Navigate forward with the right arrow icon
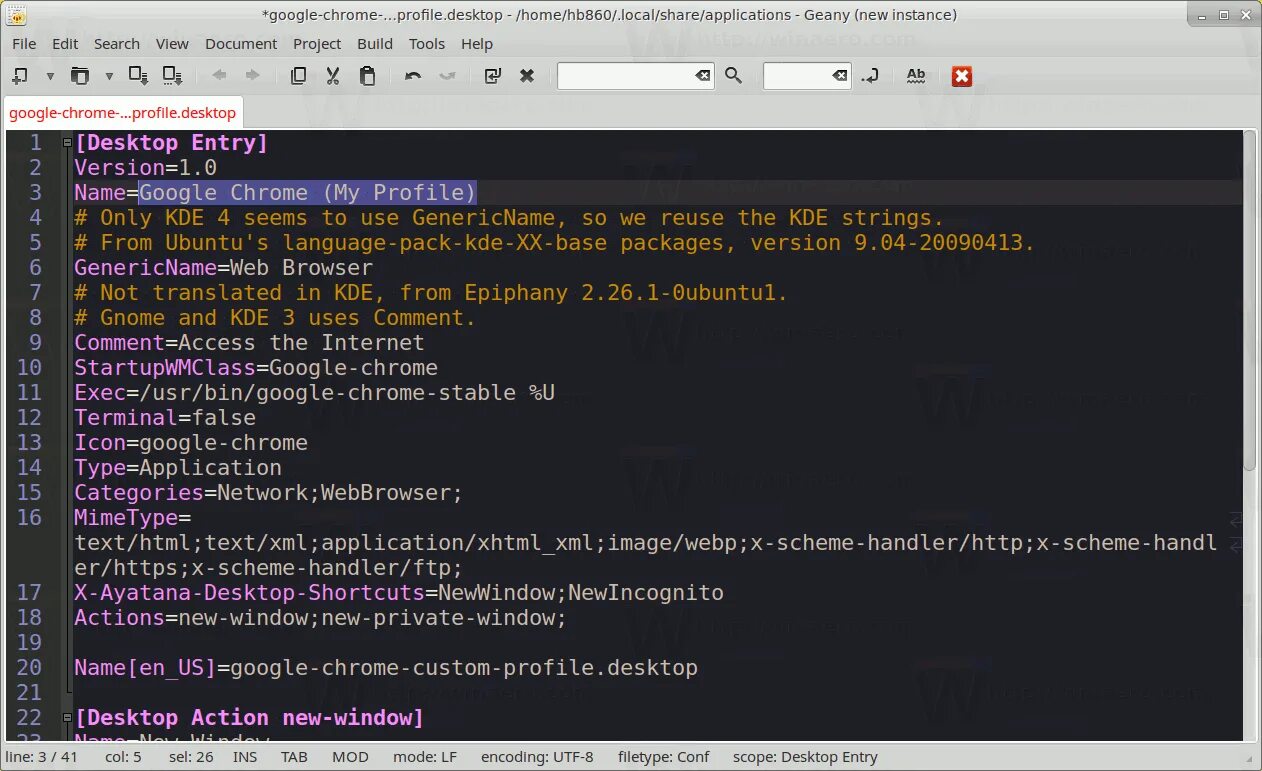1262x771 pixels. (x=252, y=76)
